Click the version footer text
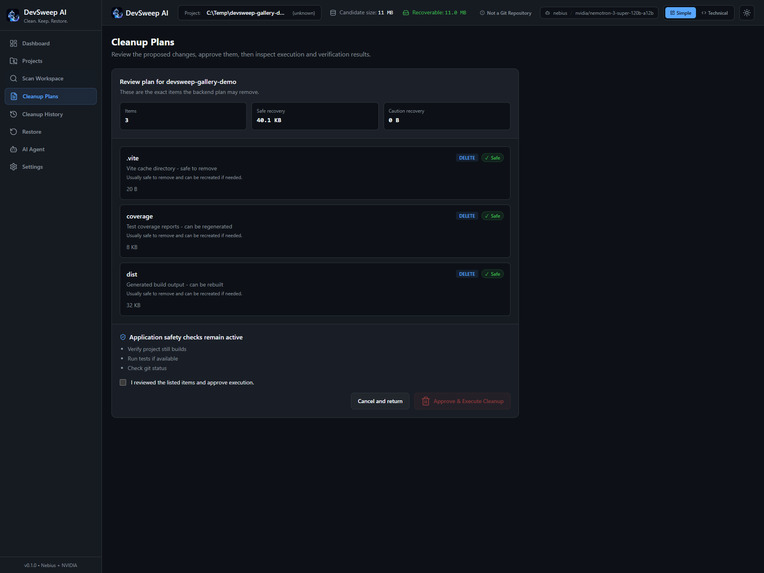The image size is (764, 573). [51, 565]
